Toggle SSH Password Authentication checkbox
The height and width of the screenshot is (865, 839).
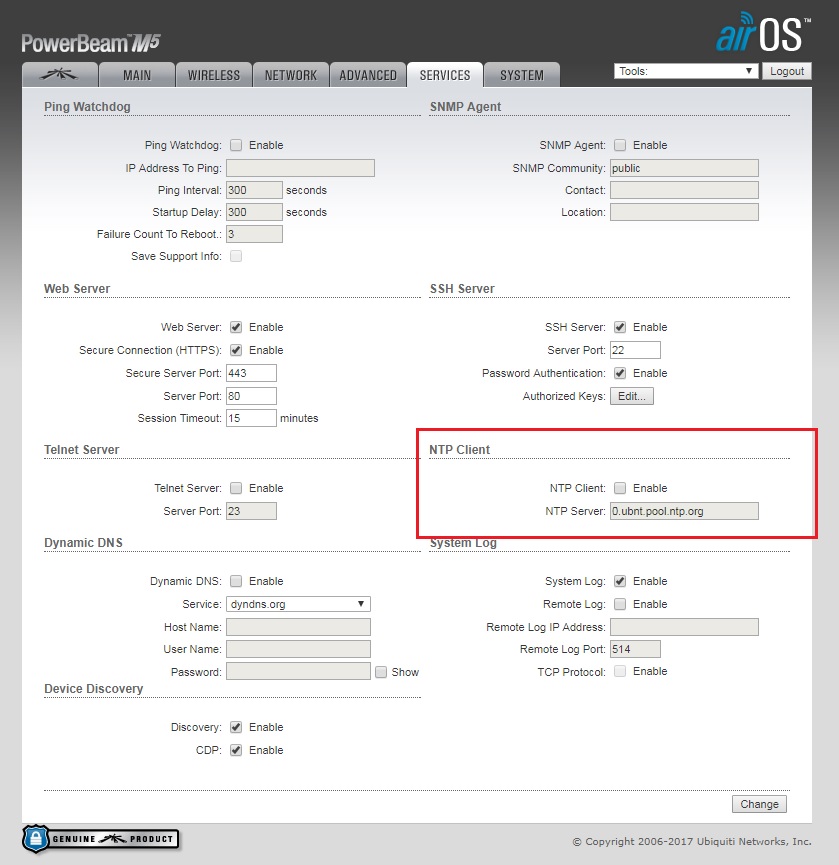click(620, 373)
